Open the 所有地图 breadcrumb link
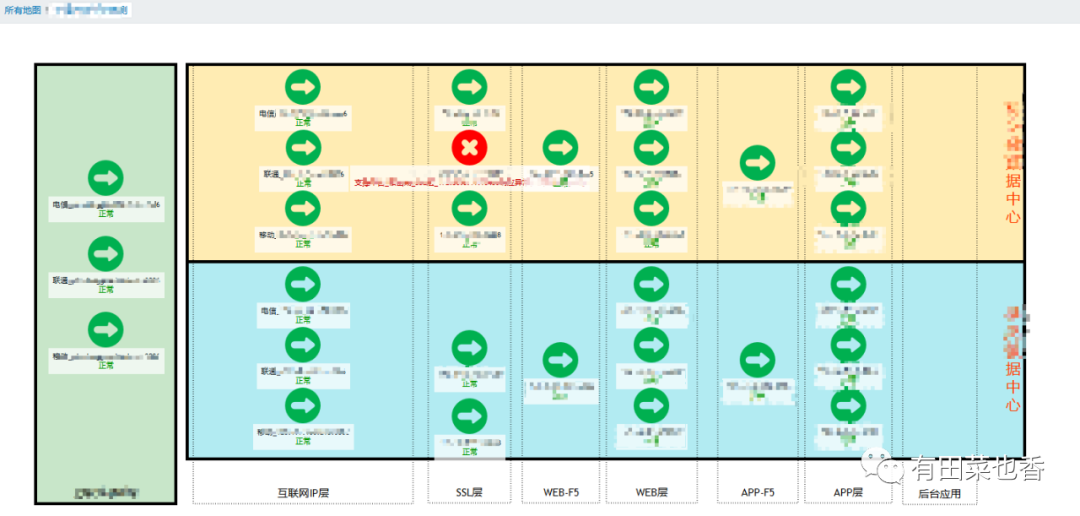 coord(23,10)
